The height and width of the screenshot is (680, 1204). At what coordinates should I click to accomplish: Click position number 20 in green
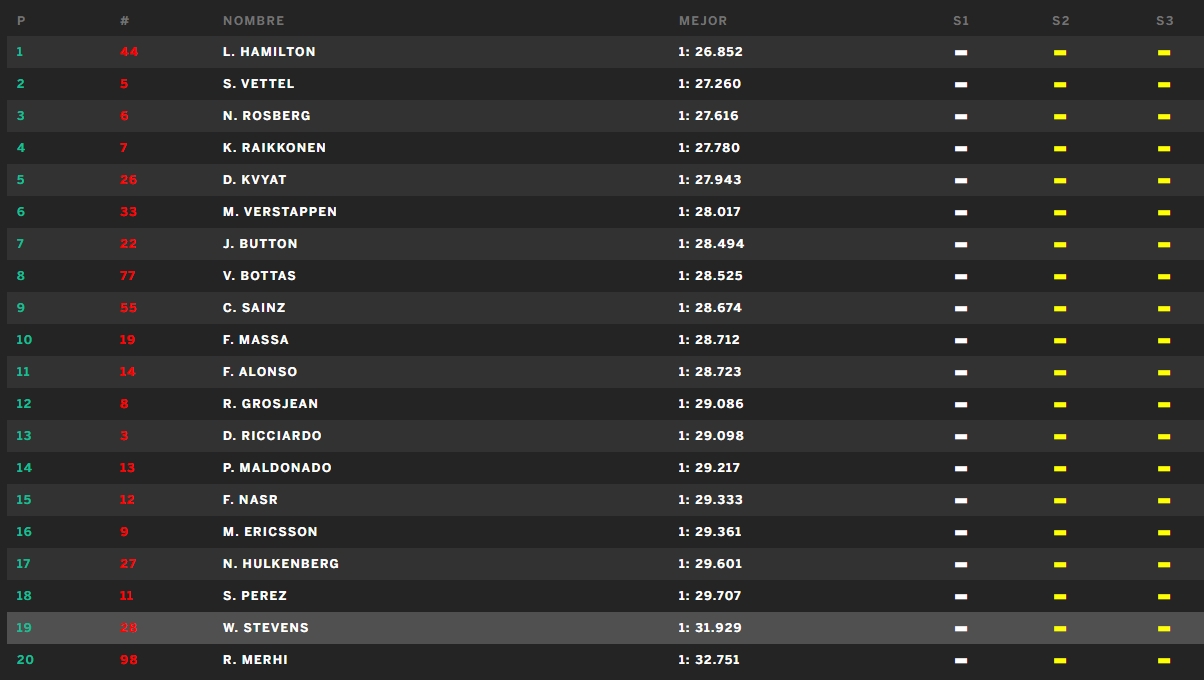click(x=24, y=660)
